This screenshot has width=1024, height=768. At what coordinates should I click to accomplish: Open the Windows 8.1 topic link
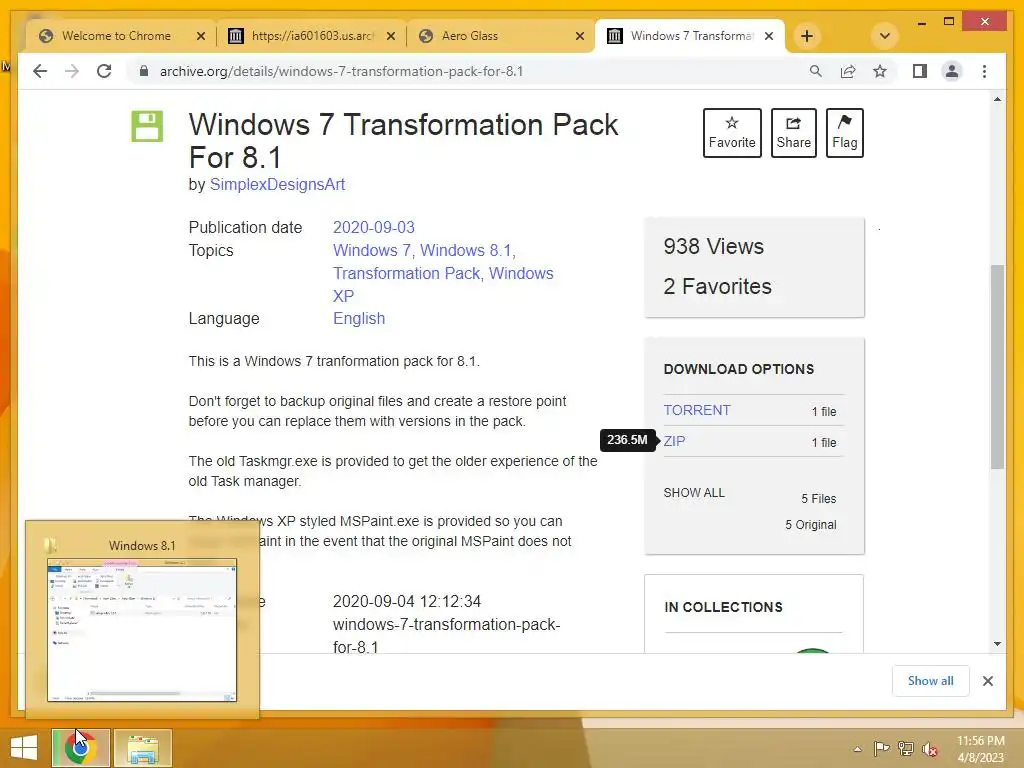coord(466,250)
